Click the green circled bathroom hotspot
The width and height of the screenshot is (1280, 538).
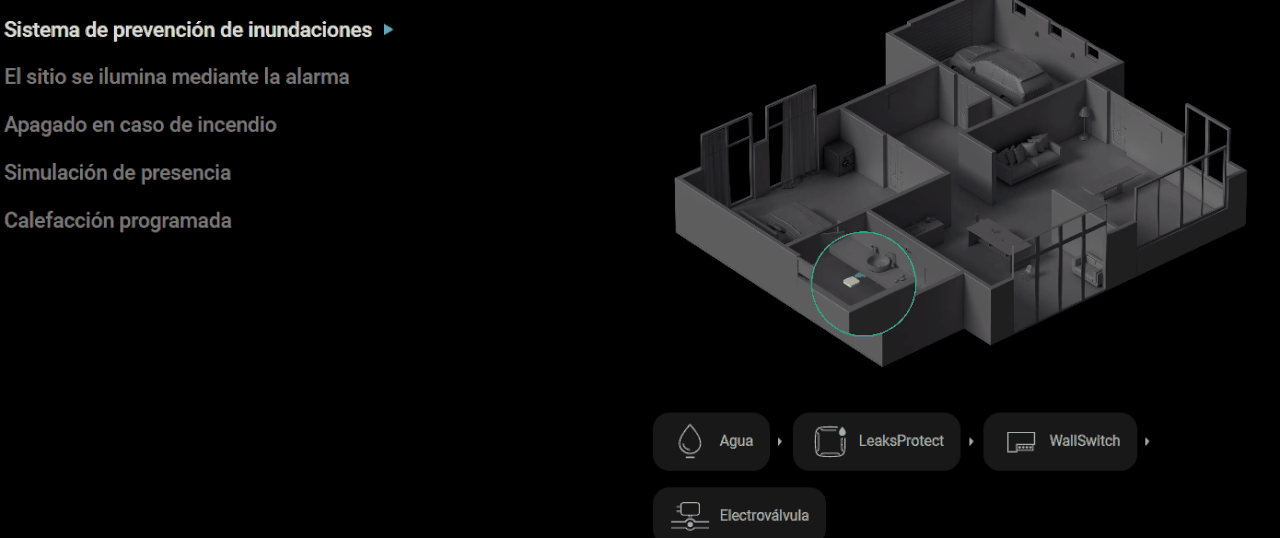(863, 283)
